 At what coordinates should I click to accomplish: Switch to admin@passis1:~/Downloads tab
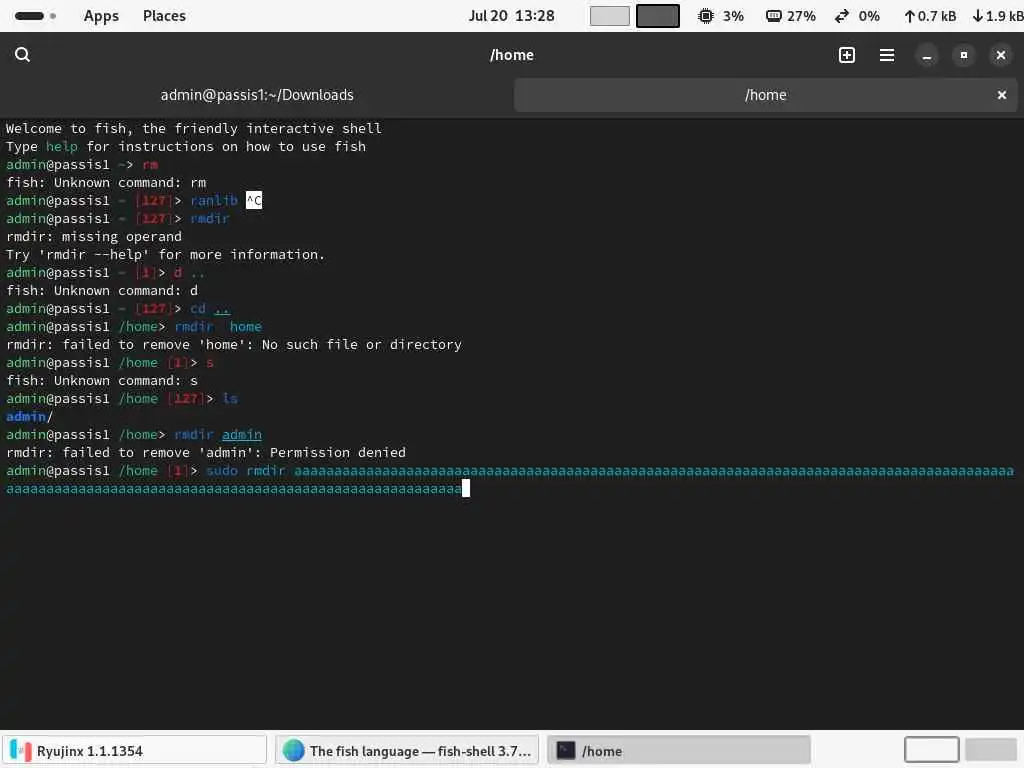coord(257,95)
